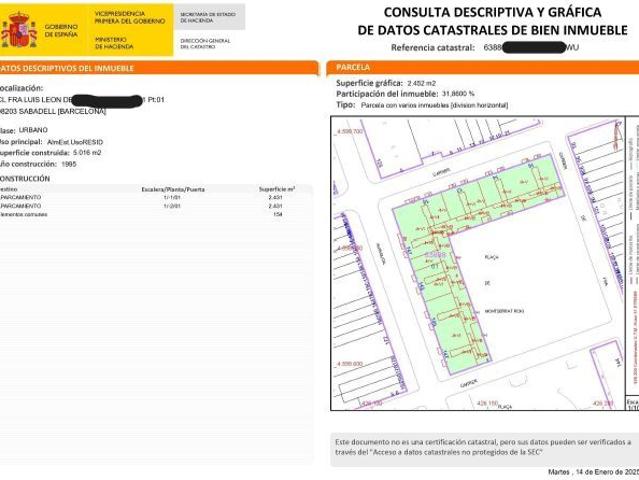
Task: Click the Año construcción value 1995
Action: pyautogui.click(x=68, y=164)
